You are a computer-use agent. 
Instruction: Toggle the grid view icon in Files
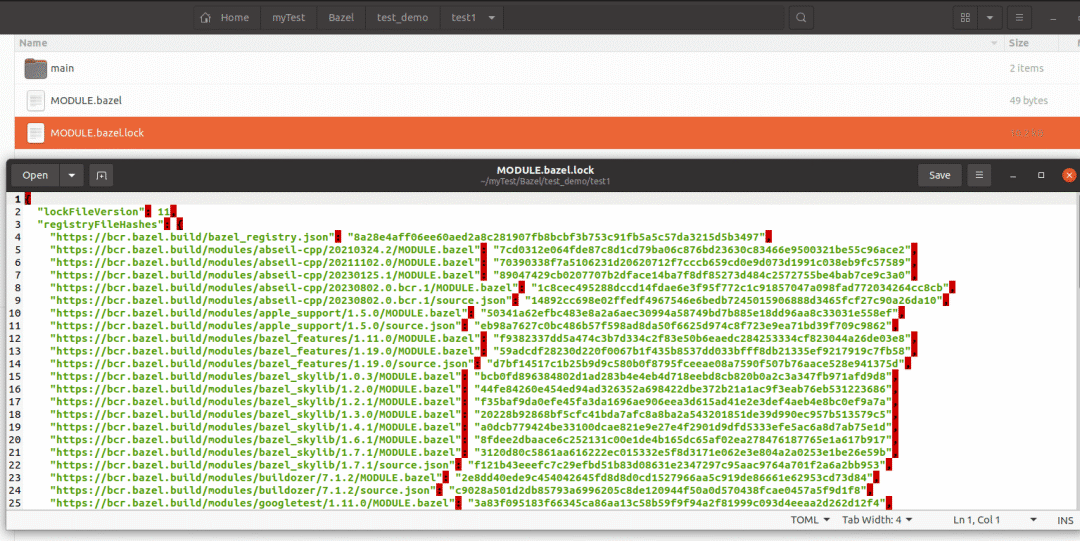tap(965, 18)
